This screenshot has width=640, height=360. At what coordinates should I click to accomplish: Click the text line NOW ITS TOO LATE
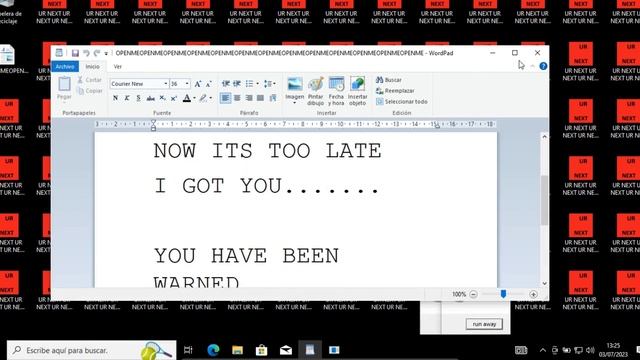tap(267, 151)
